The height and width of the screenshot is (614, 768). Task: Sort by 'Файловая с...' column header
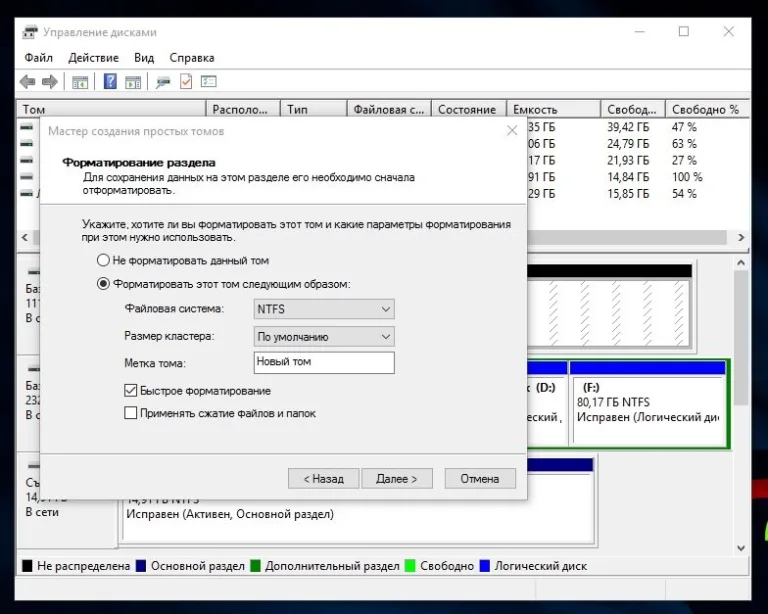(389, 109)
